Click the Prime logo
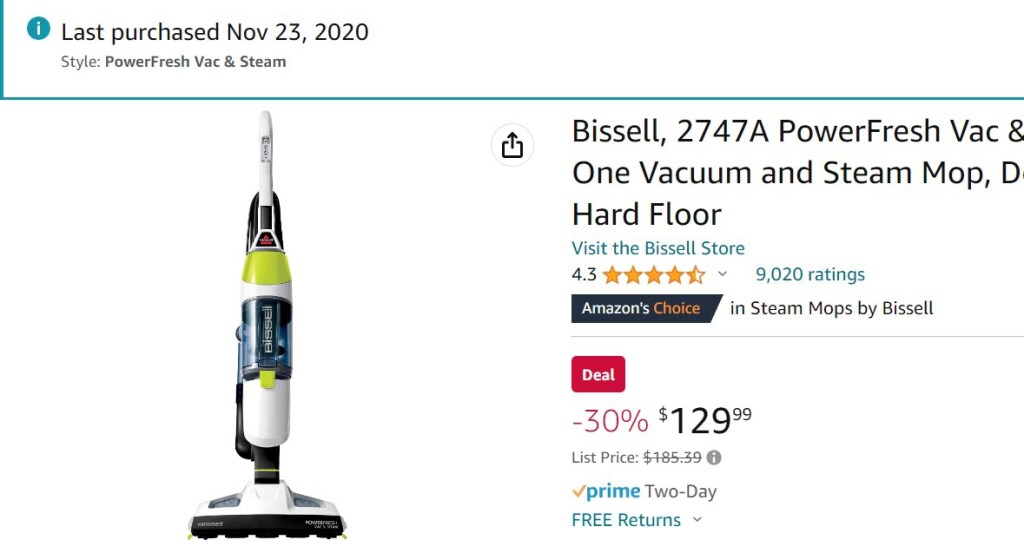Image resolution: width=1024 pixels, height=553 pixels. coord(605,491)
